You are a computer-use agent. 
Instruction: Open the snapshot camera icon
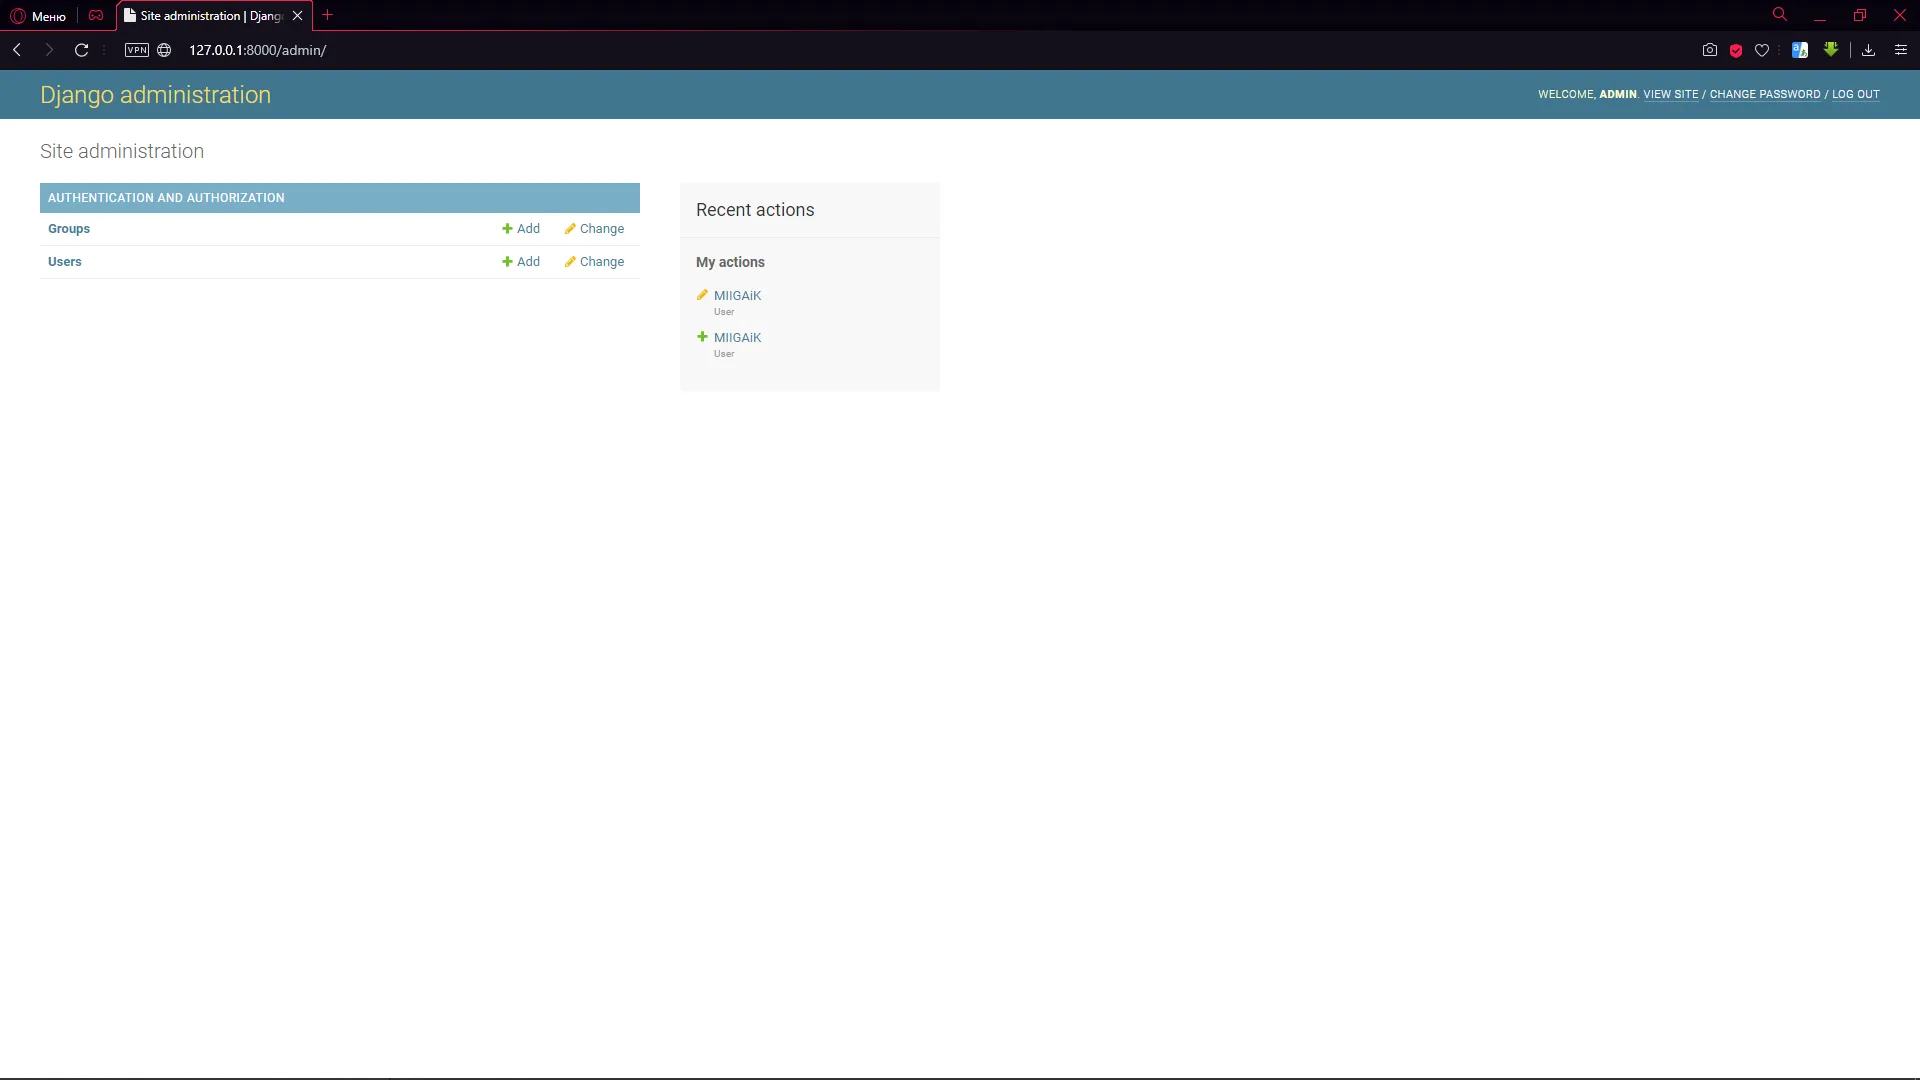[x=1710, y=50]
